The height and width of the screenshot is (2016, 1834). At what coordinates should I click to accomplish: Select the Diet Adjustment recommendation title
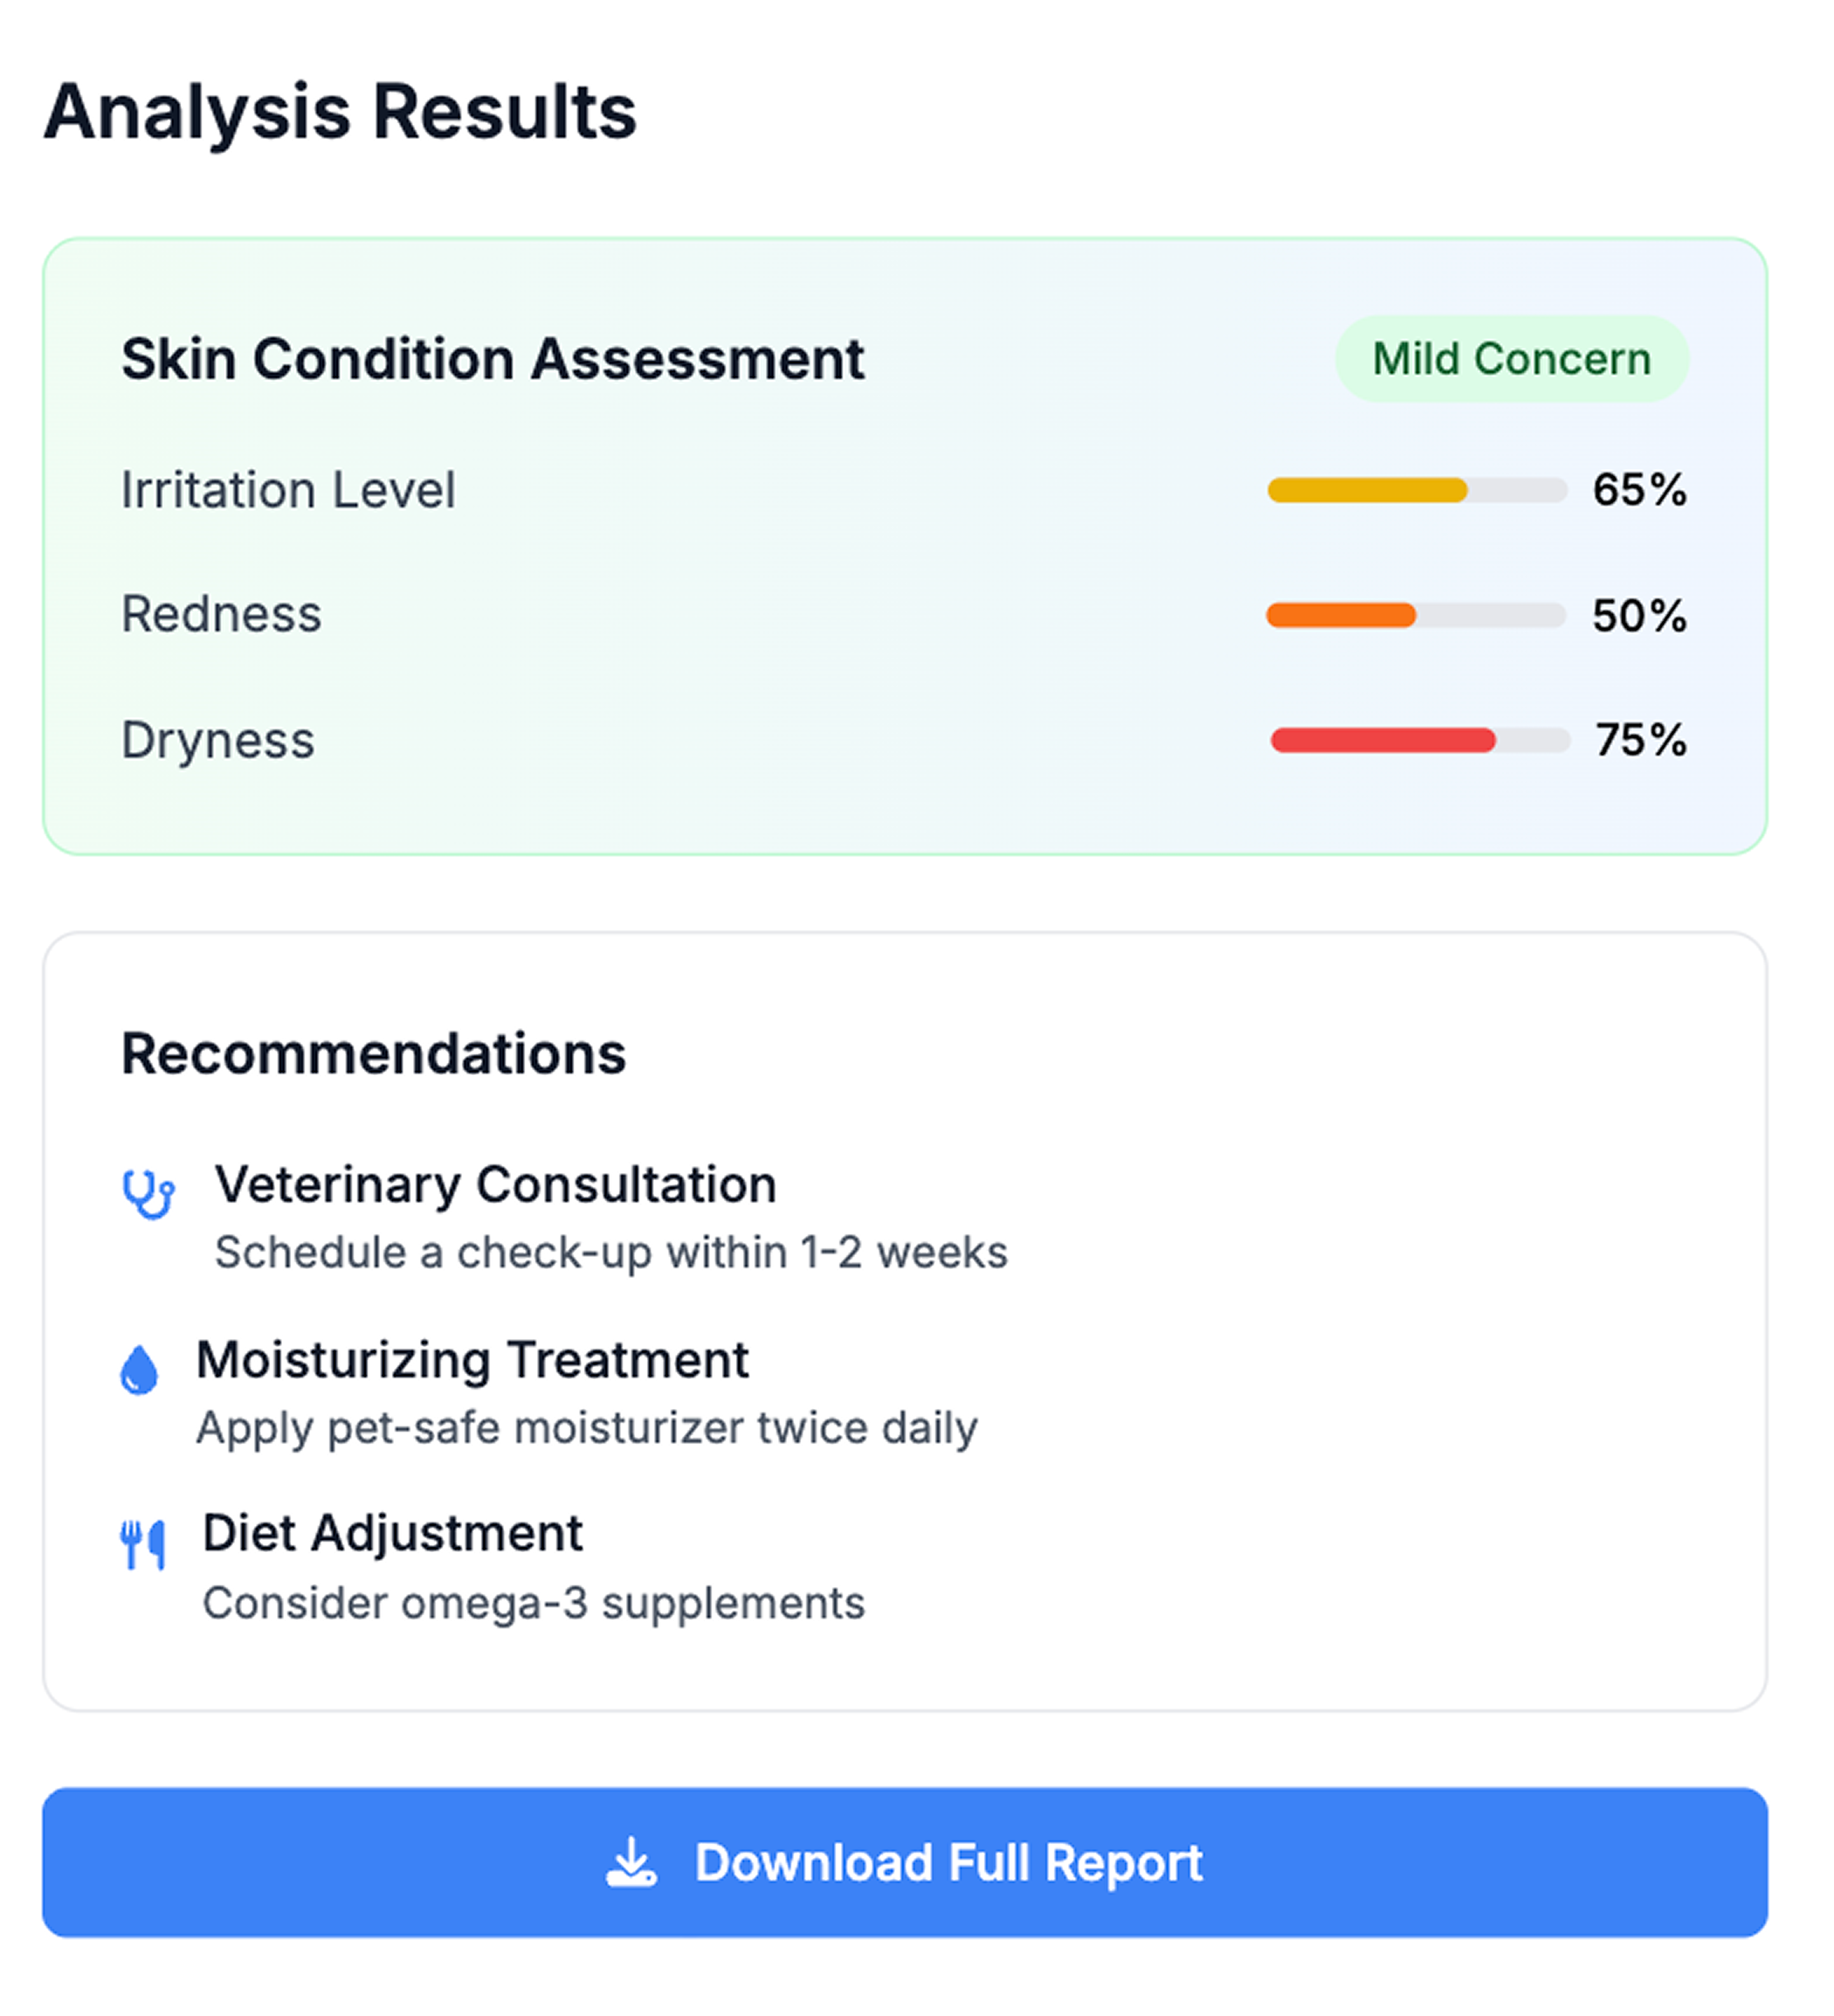(392, 1533)
